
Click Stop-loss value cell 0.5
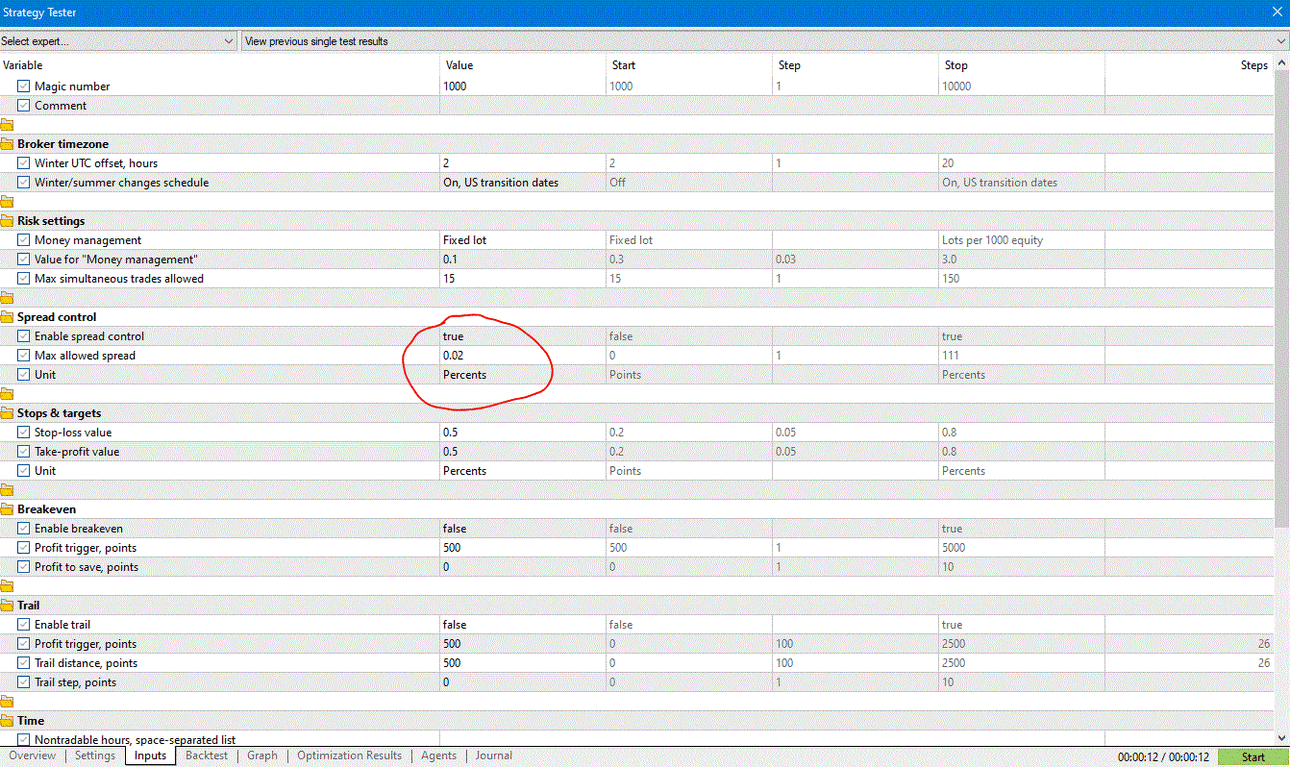523,432
